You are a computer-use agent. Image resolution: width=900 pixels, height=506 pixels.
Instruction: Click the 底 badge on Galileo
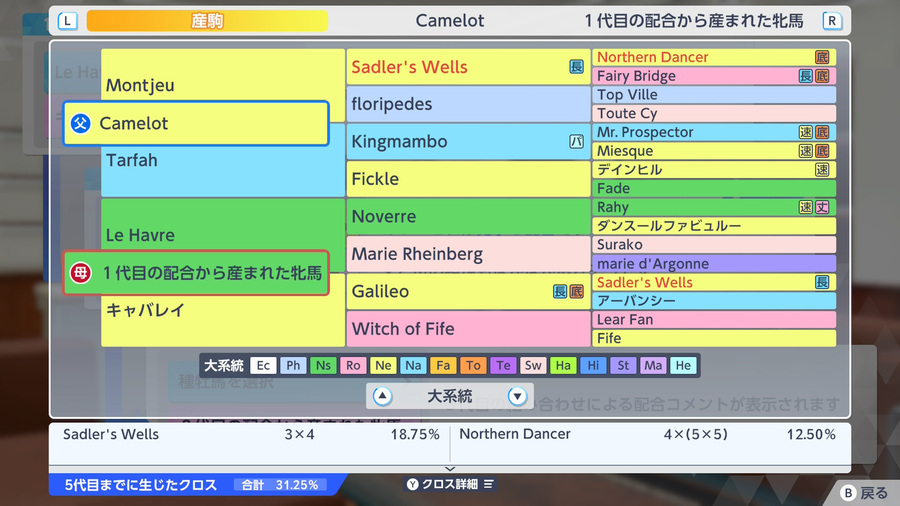click(x=576, y=291)
